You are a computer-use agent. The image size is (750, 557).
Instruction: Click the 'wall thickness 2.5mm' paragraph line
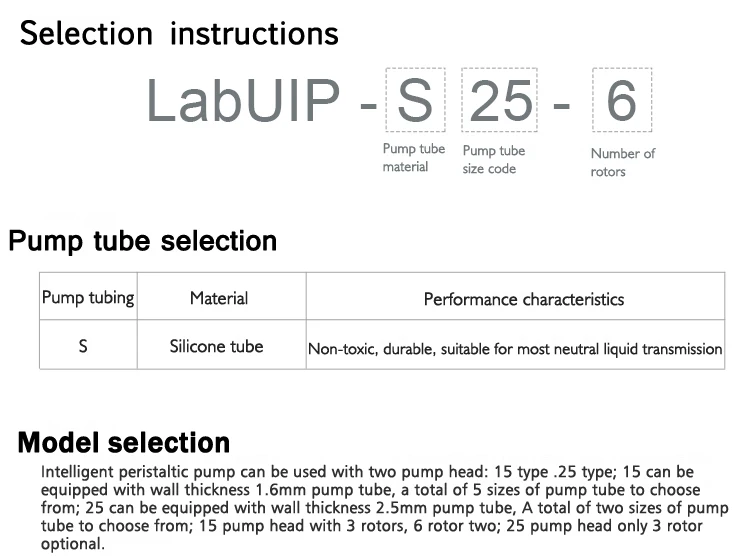coord(385,508)
